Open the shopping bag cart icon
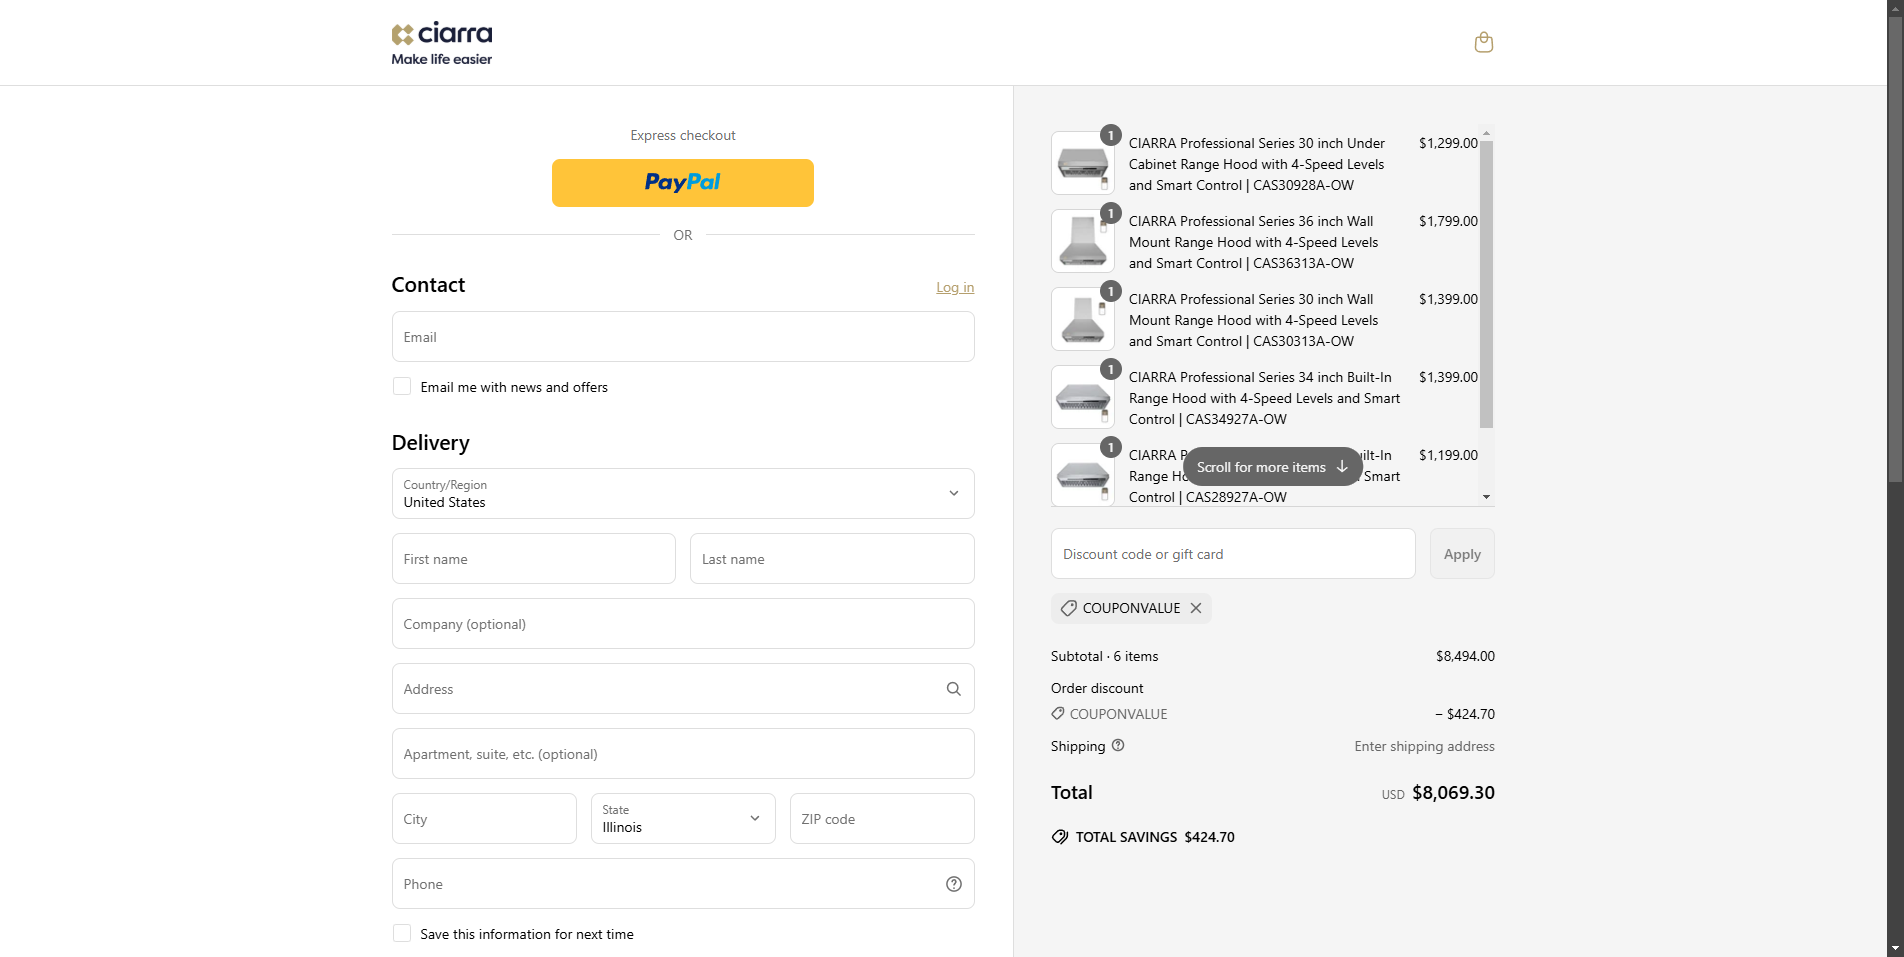This screenshot has height=957, width=1904. (1484, 42)
